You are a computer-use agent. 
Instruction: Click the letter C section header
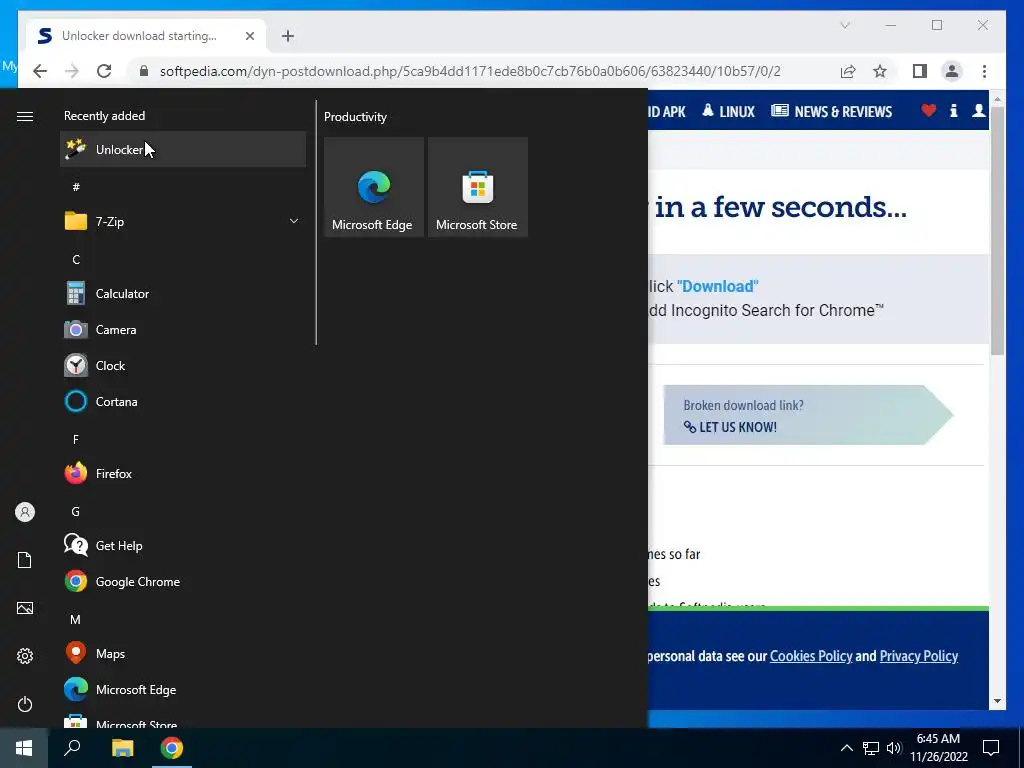pyautogui.click(x=76, y=259)
